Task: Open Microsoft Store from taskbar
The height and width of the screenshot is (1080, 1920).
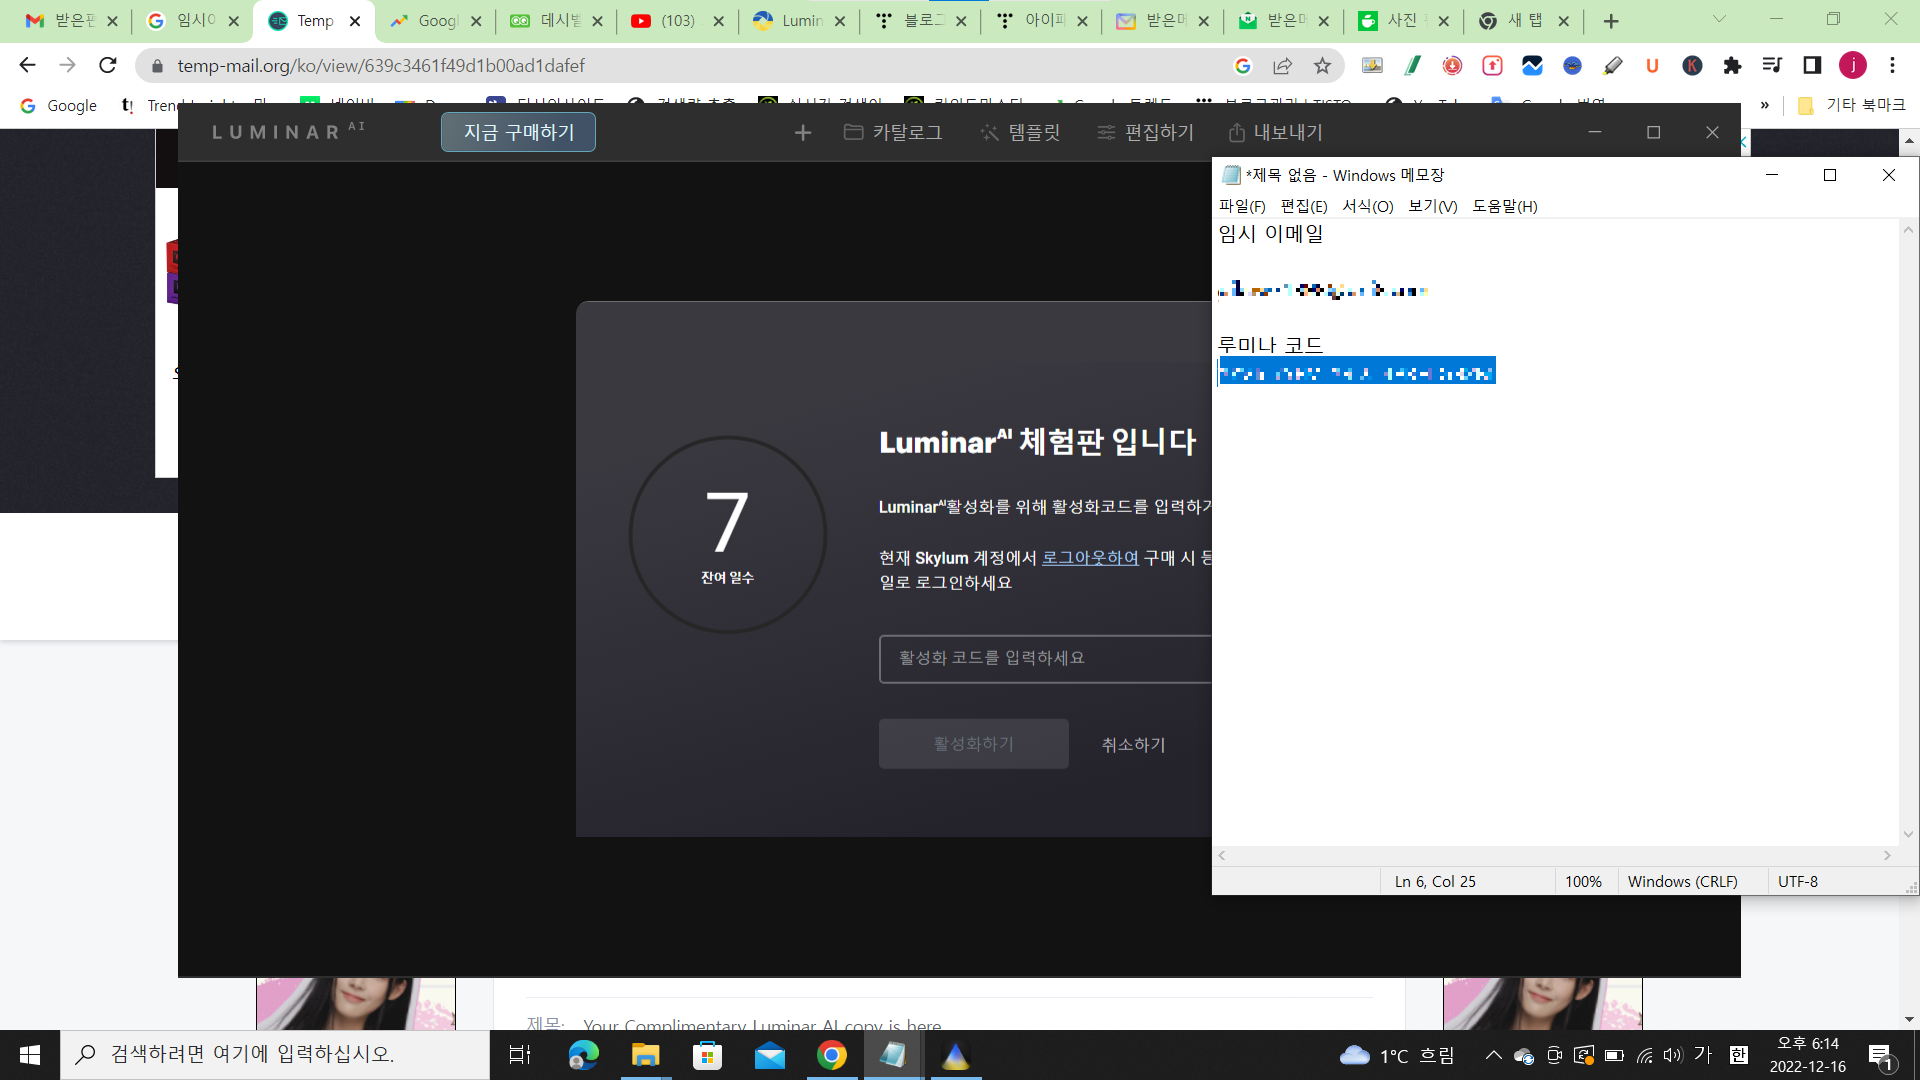Action: (707, 1055)
